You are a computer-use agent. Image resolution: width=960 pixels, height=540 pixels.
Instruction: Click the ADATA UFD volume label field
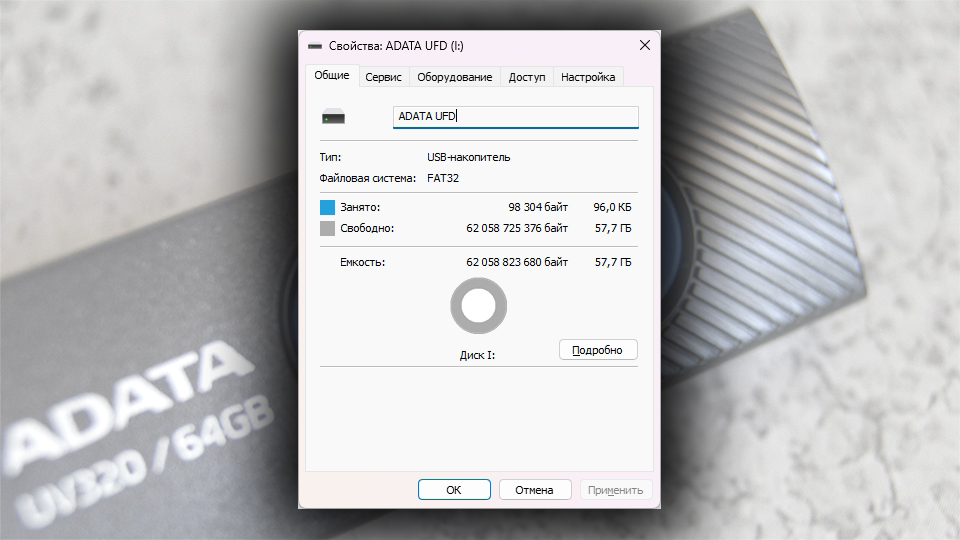tap(516, 116)
